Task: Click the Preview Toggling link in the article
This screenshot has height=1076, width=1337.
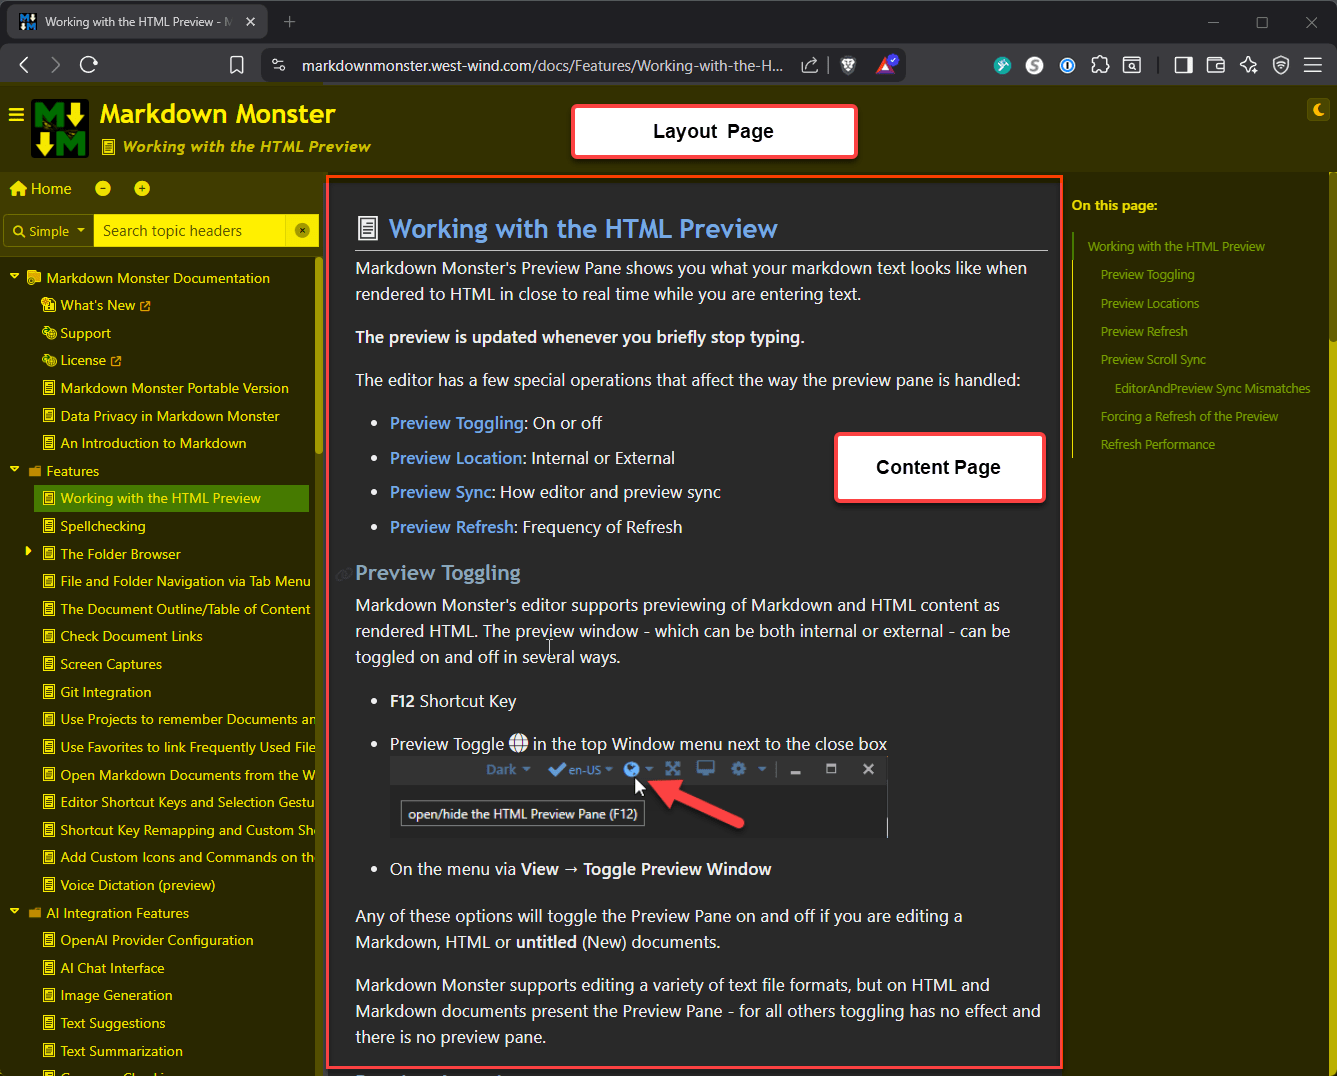Action: point(456,423)
